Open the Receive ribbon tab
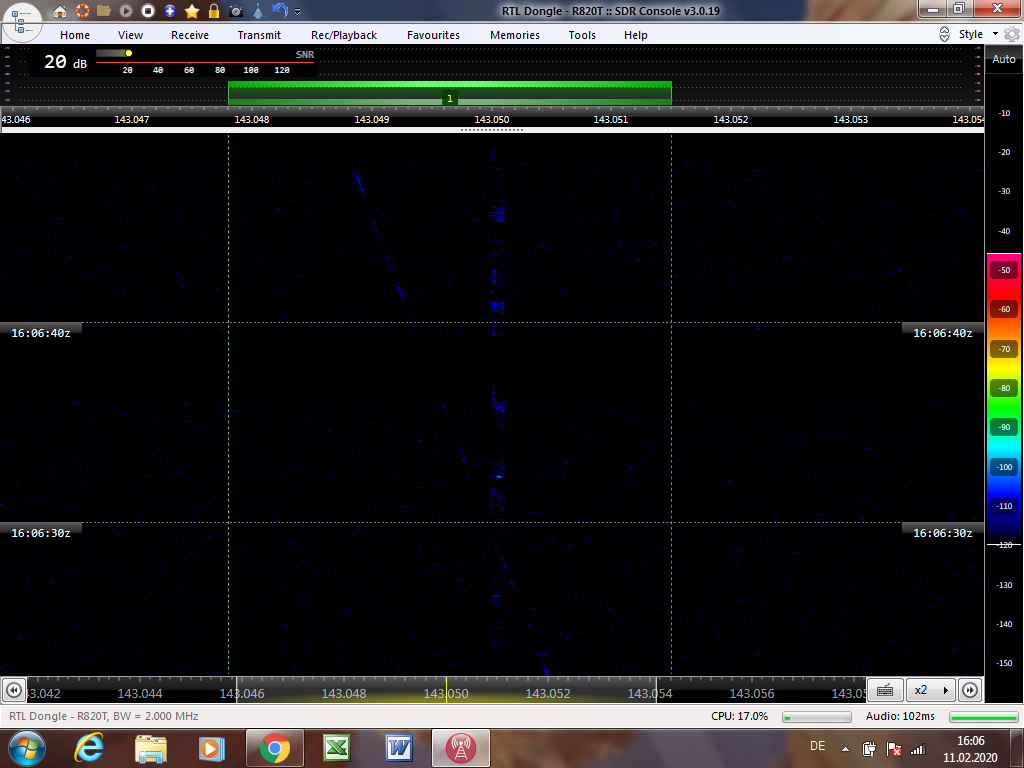This screenshot has height=768, width=1024. pos(190,35)
